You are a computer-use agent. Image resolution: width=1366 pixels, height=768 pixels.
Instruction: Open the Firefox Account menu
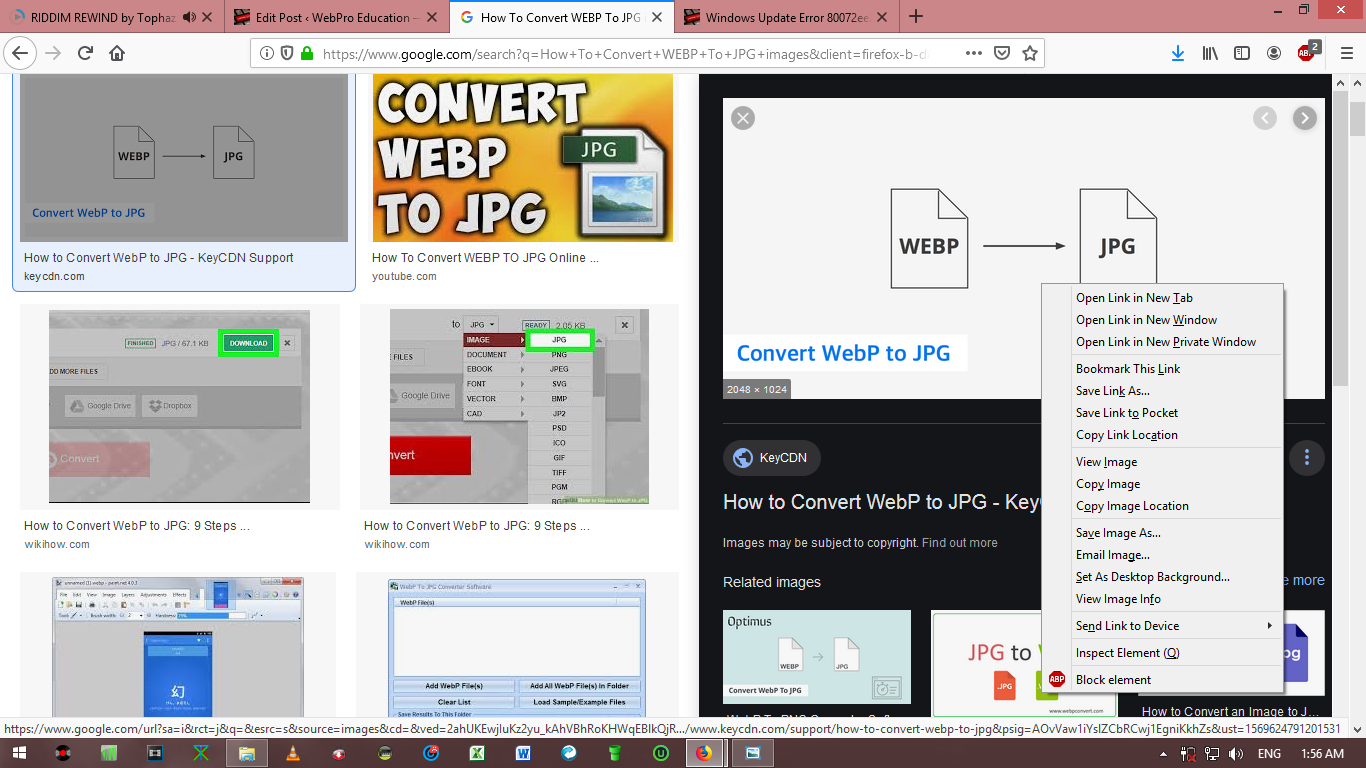pyautogui.click(x=1273, y=53)
